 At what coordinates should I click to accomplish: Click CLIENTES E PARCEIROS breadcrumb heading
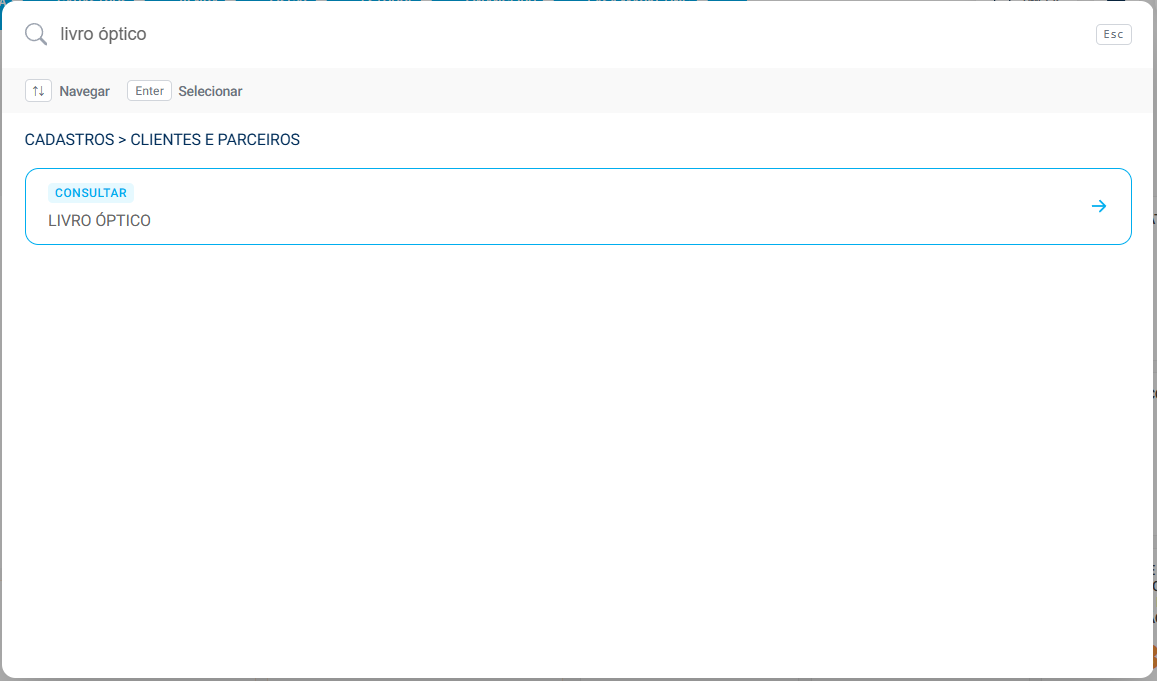click(215, 139)
